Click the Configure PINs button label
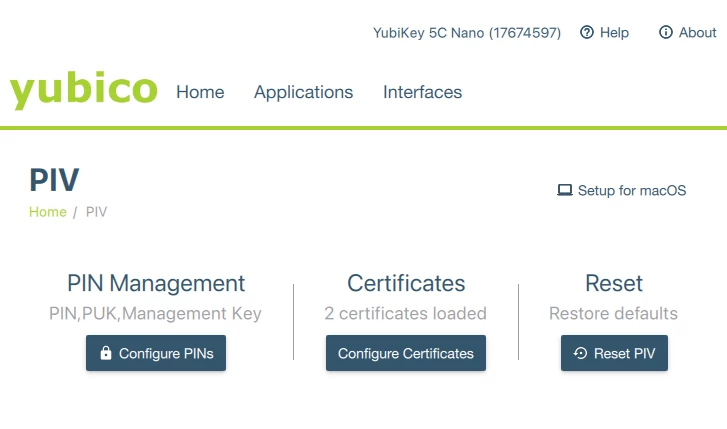 coord(166,353)
